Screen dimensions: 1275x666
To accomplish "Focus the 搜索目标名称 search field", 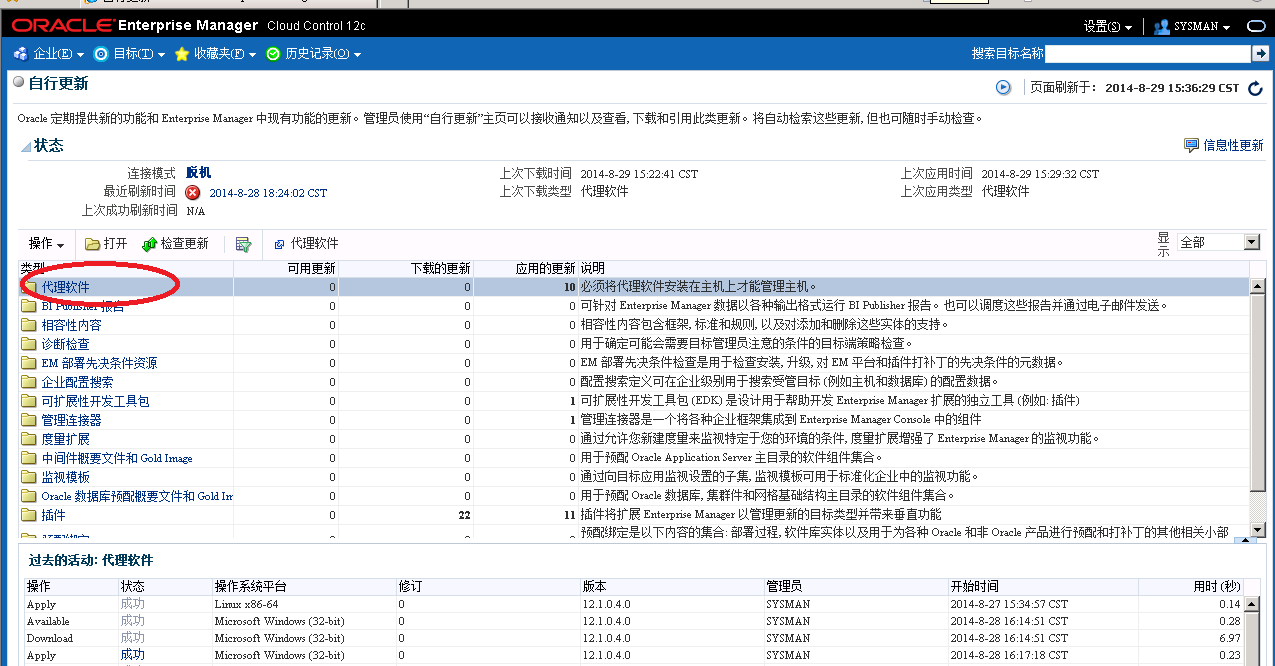I will point(1148,54).
